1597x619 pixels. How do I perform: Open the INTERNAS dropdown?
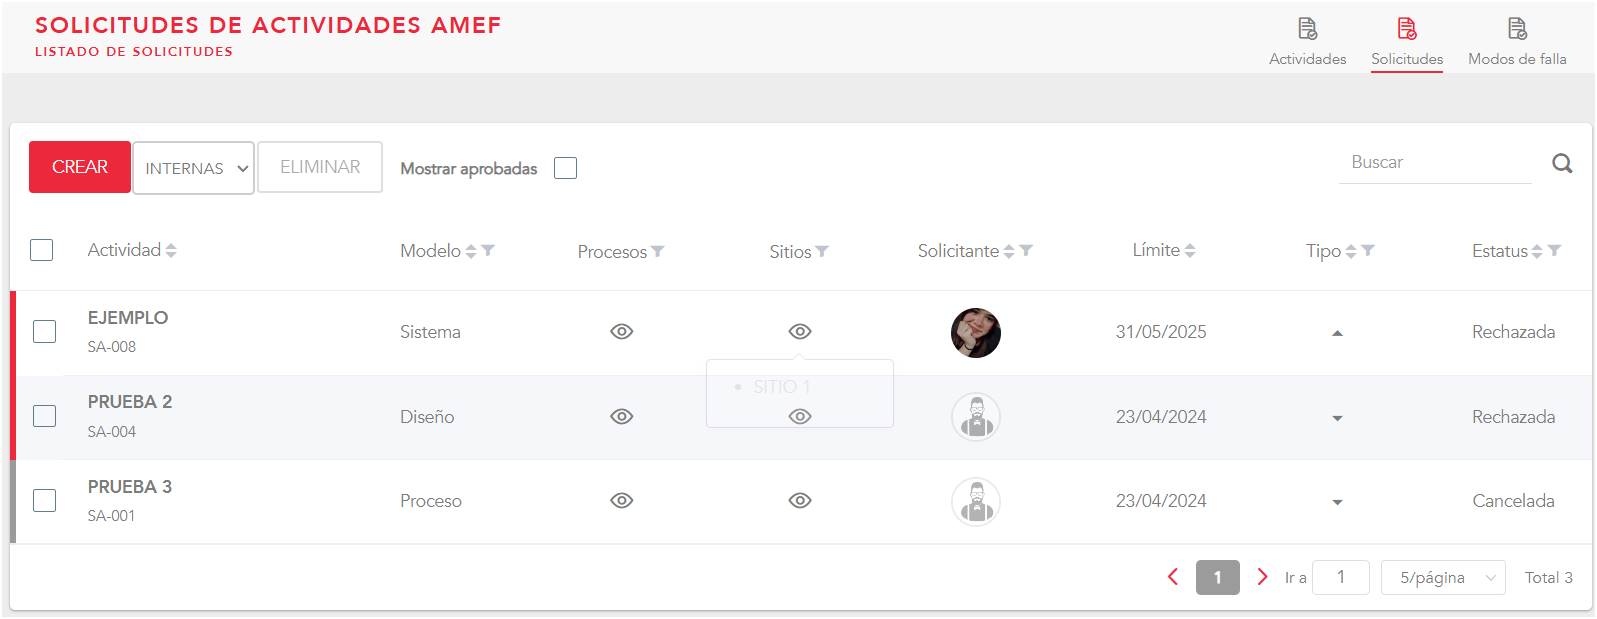[x=193, y=168]
